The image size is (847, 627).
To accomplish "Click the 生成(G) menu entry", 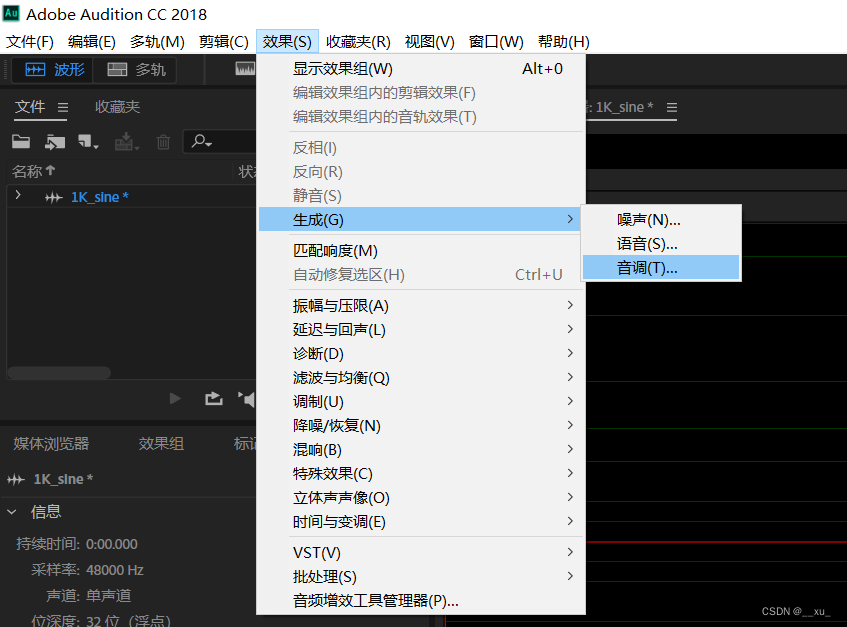I will 420,219.
